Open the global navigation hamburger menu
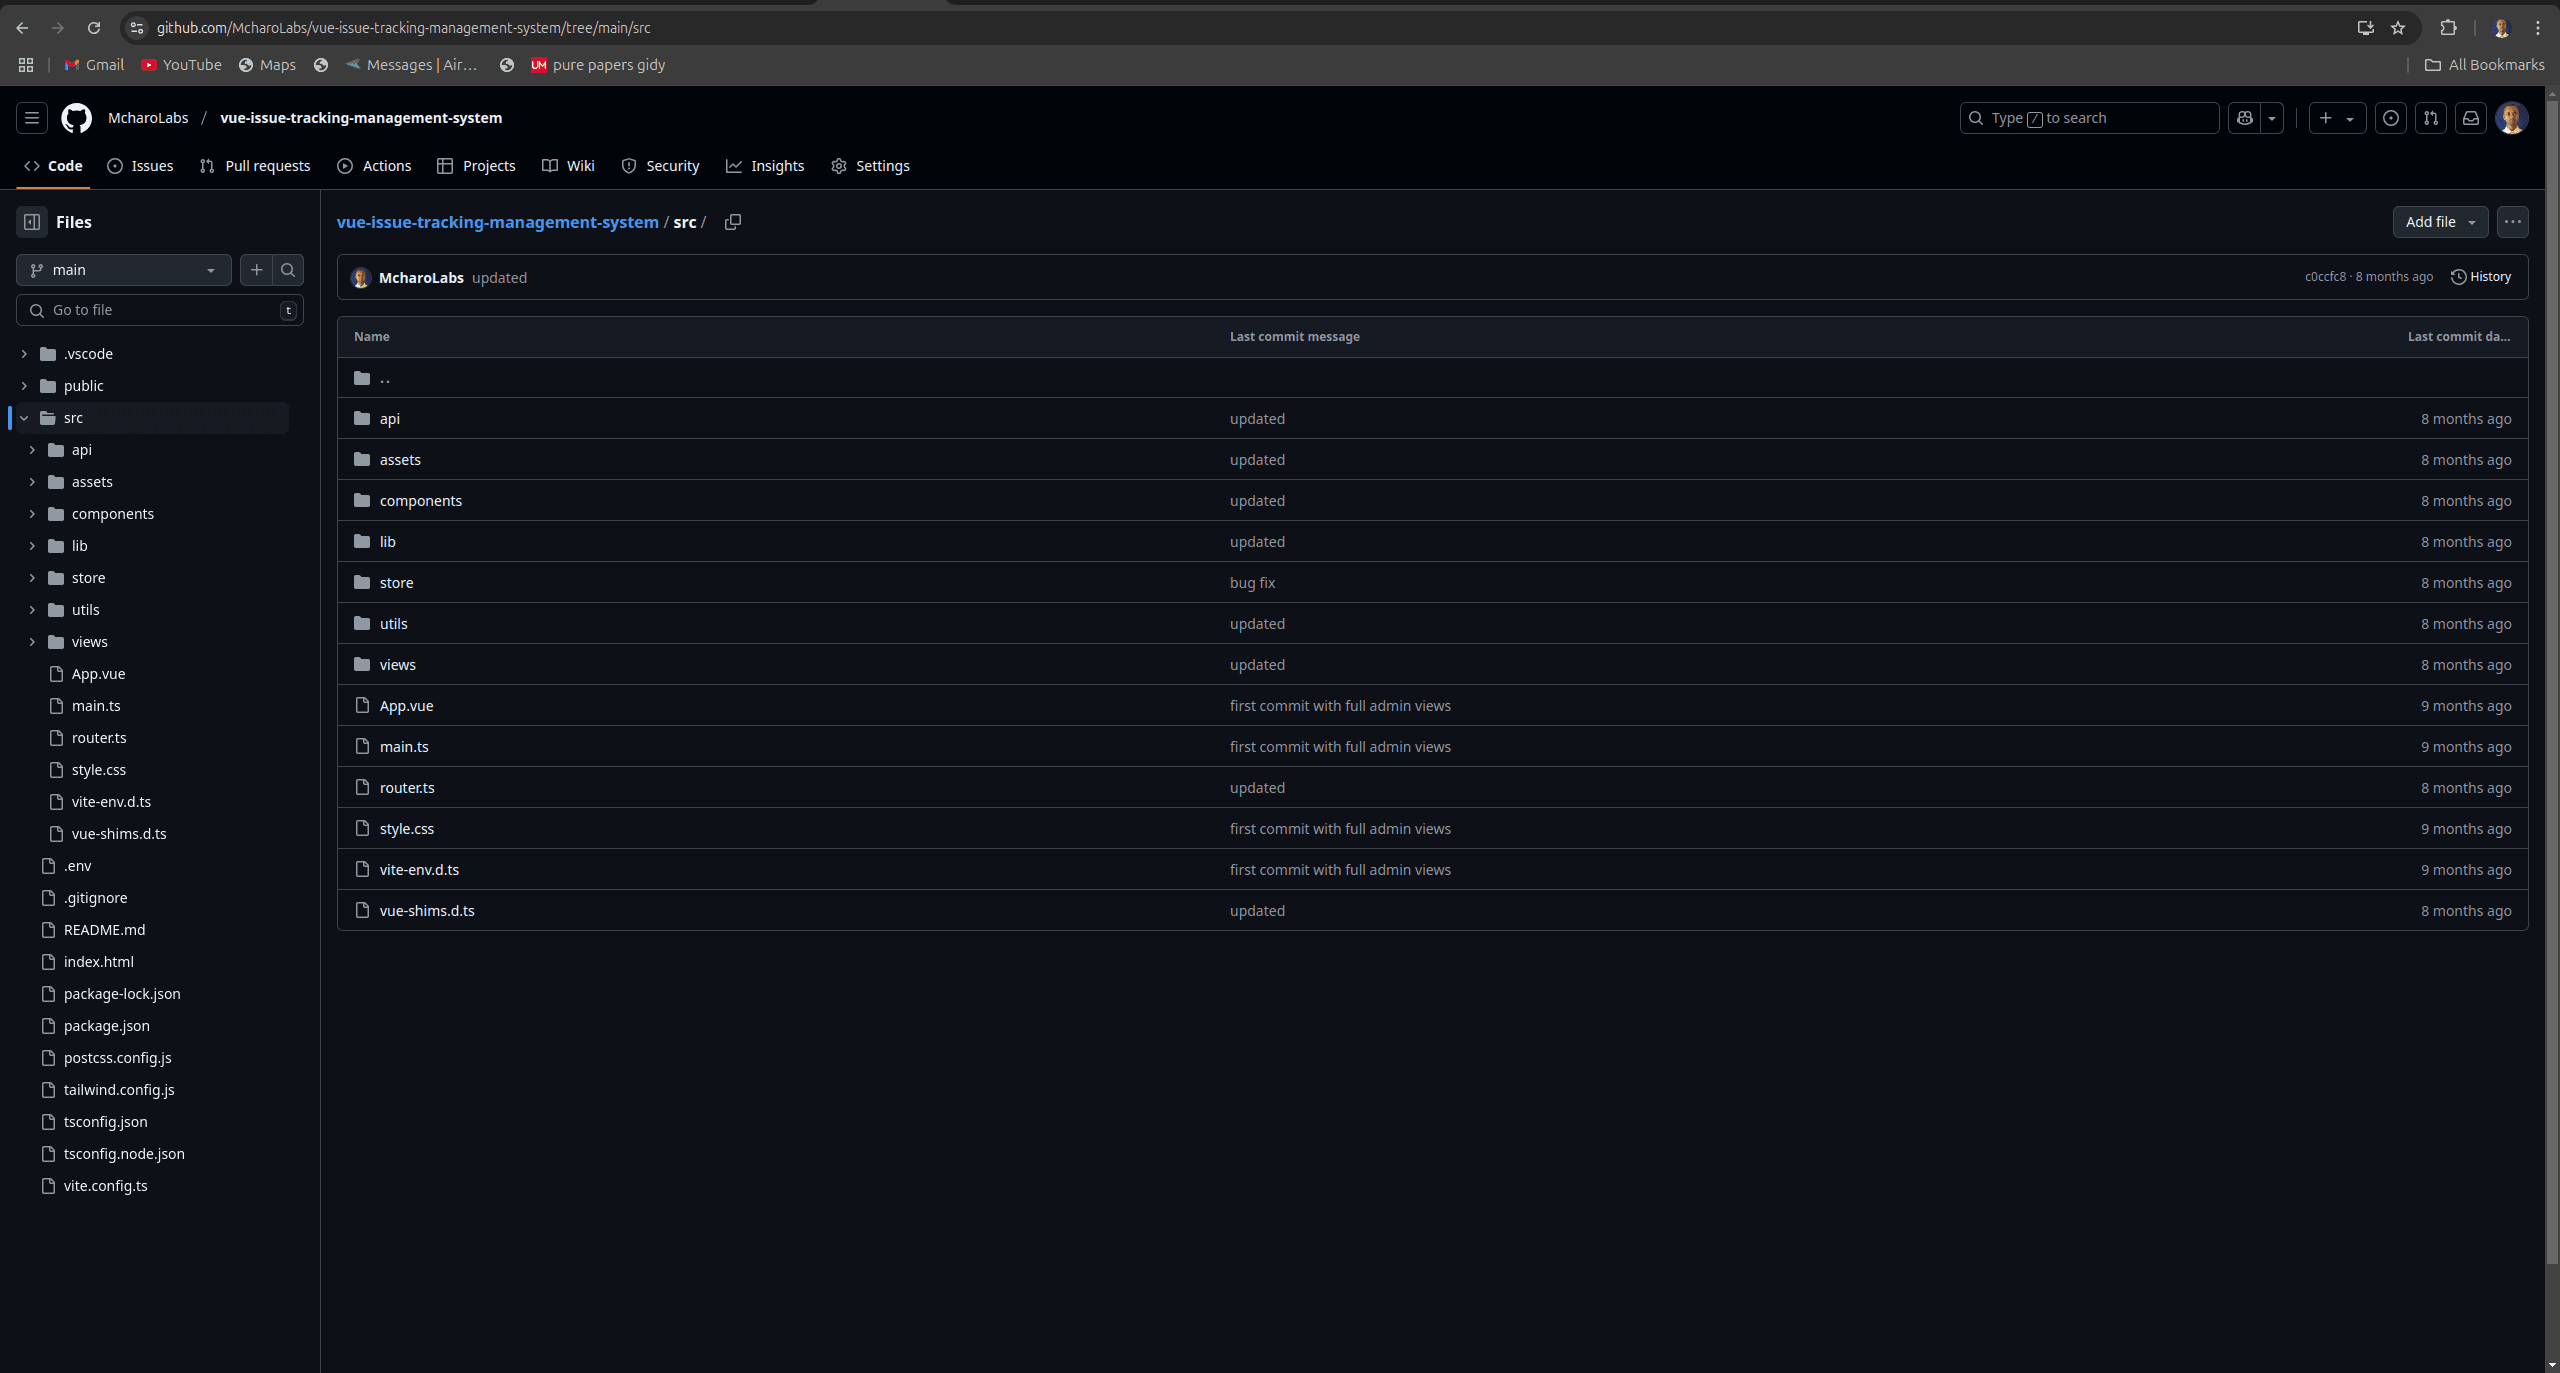 tap(31, 118)
